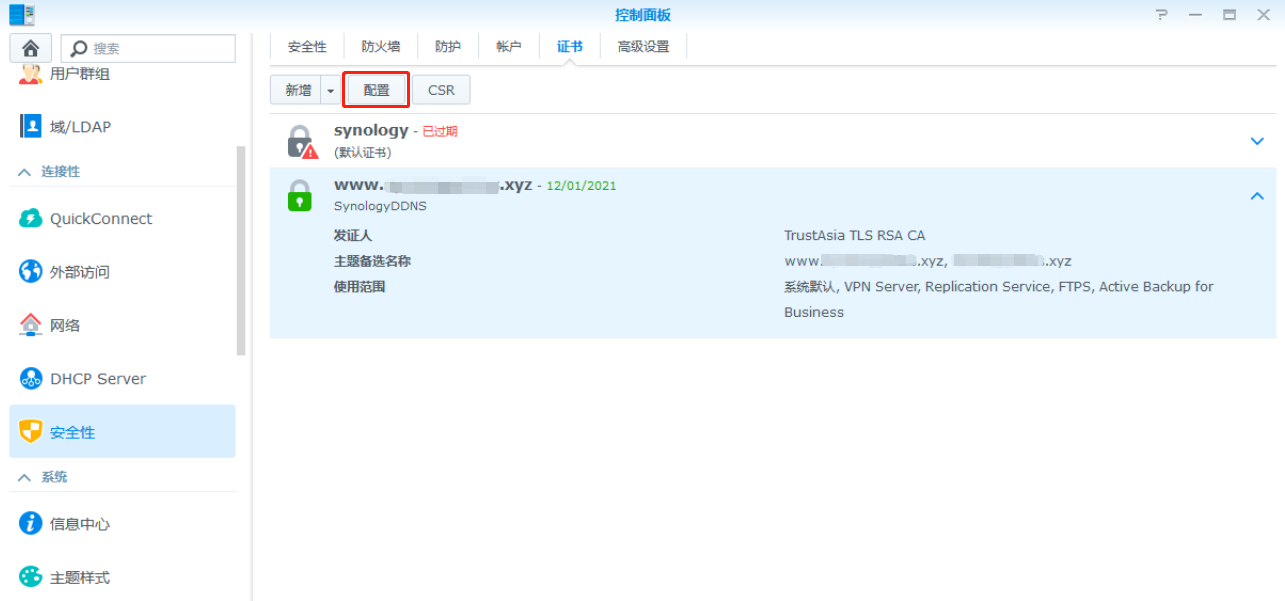Switch to the 防火墙 tab

tap(381, 46)
